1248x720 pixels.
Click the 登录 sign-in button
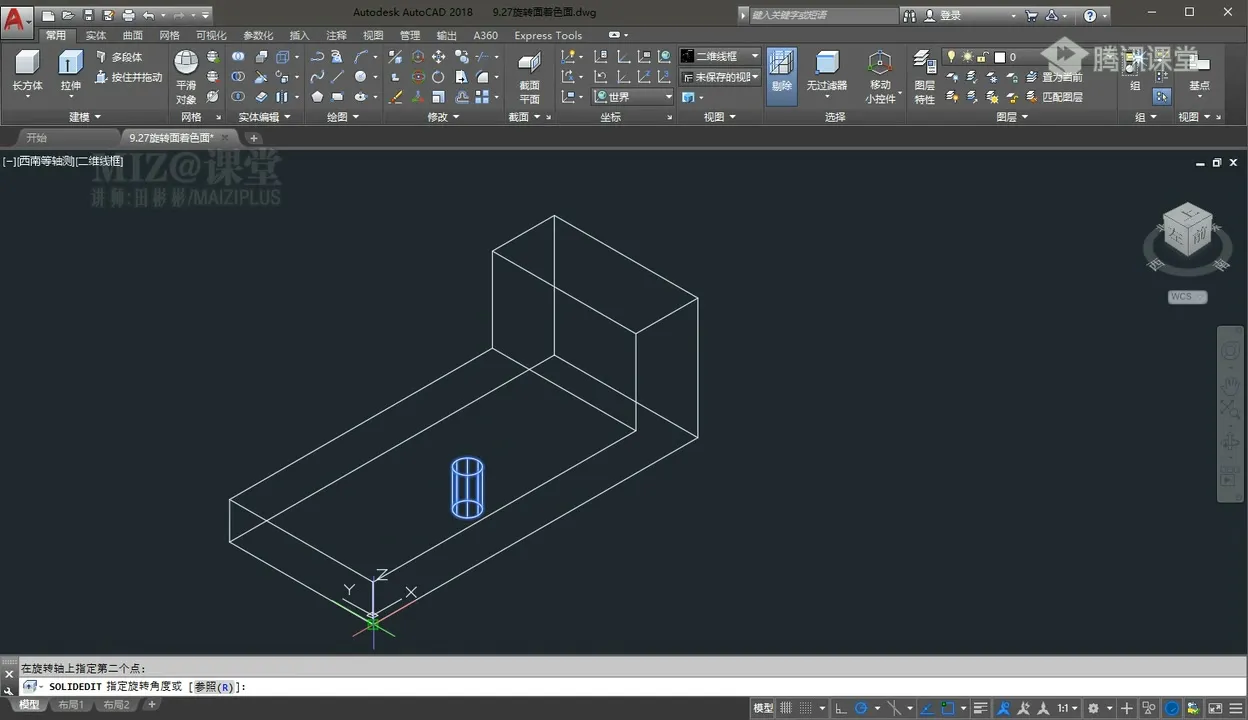pyautogui.click(x=949, y=15)
